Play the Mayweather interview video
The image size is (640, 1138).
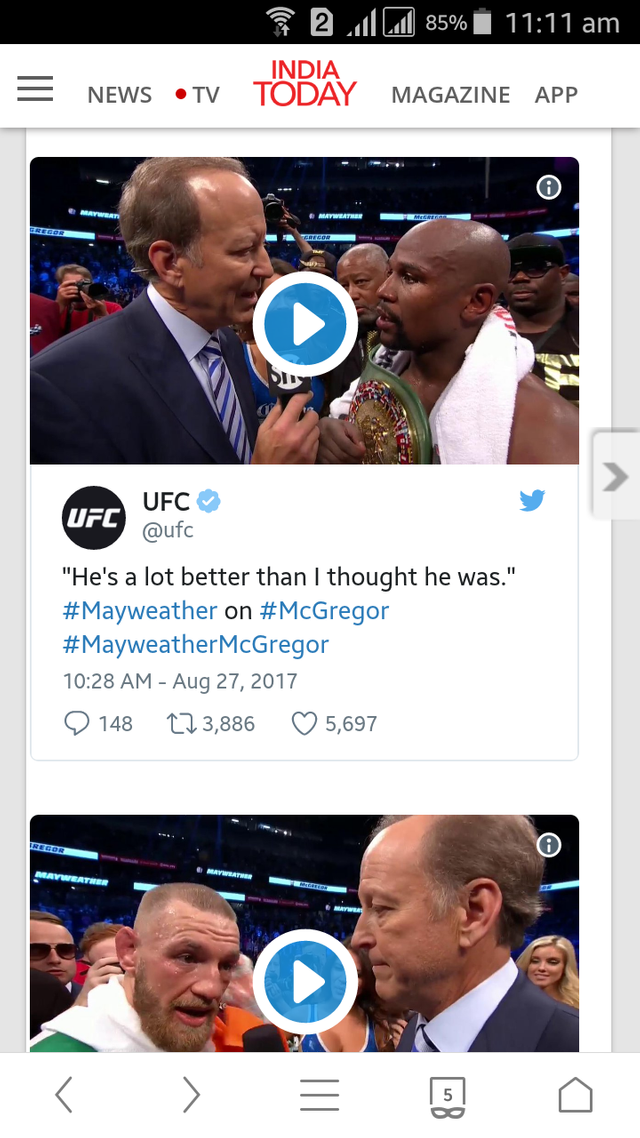(305, 324)
